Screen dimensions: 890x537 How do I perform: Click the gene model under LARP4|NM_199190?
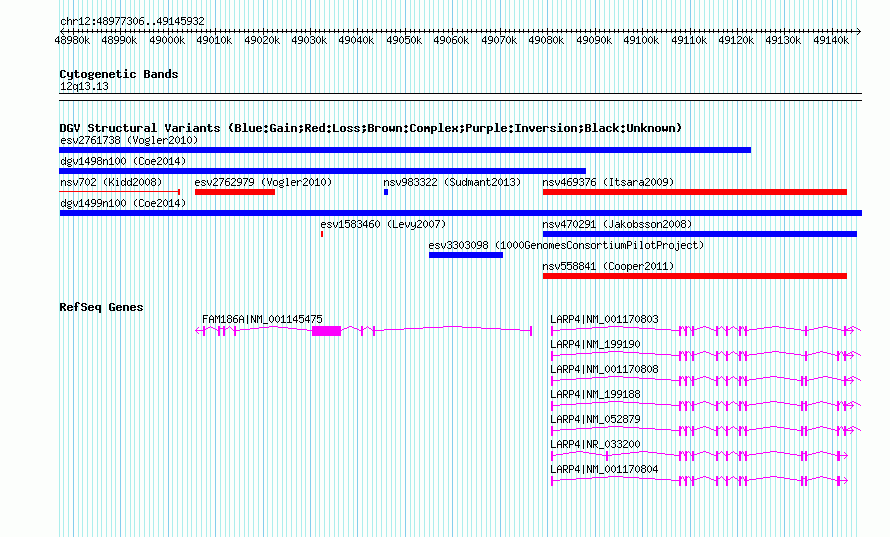706,355
